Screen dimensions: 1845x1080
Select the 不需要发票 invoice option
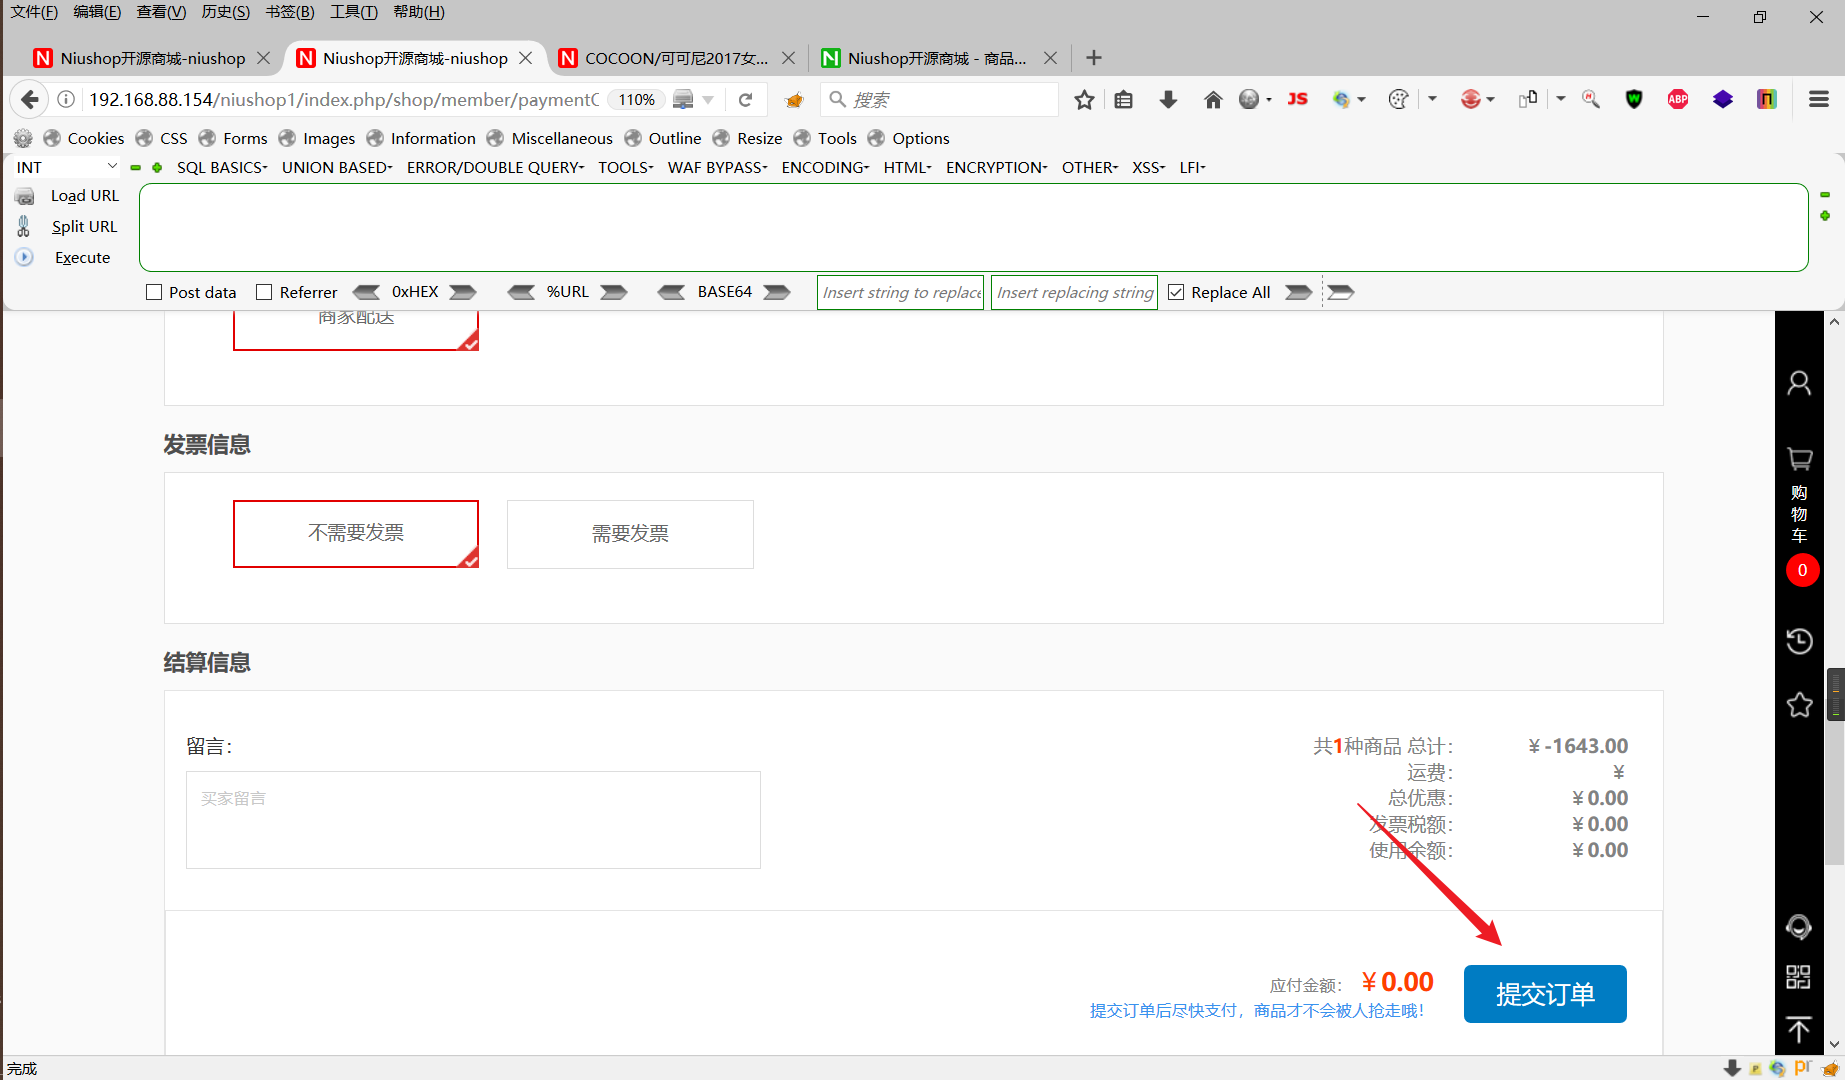pos(356,534)
